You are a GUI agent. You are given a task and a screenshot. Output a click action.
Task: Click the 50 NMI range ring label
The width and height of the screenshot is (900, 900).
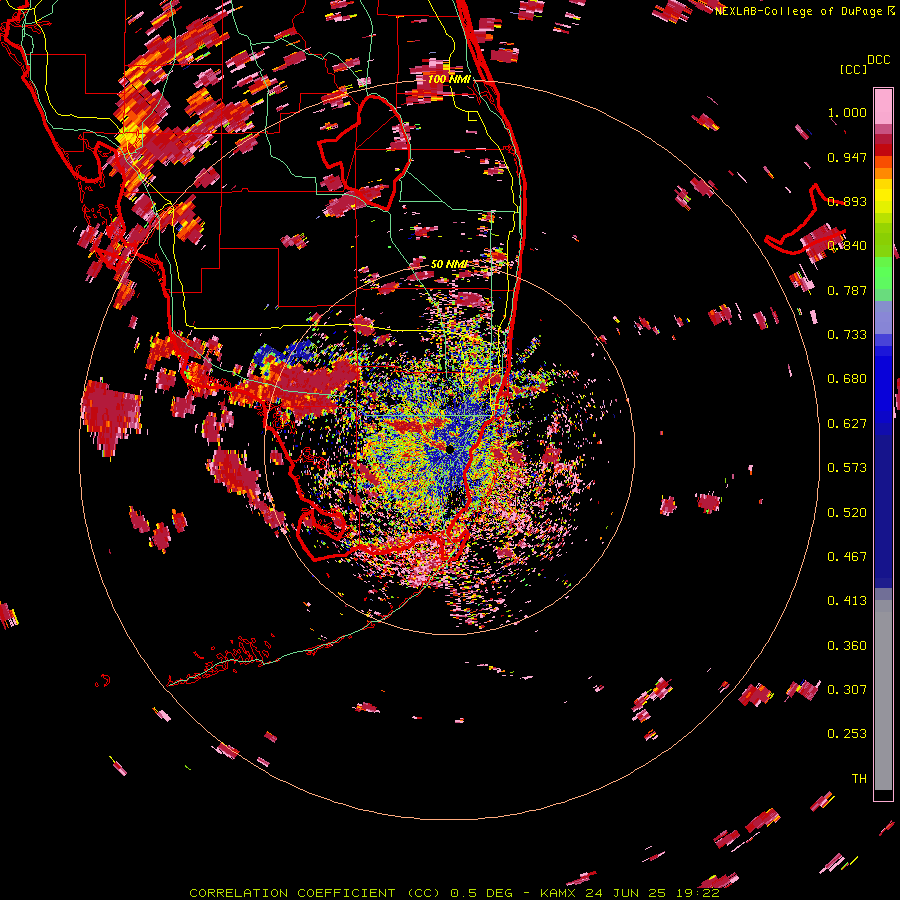448,264
